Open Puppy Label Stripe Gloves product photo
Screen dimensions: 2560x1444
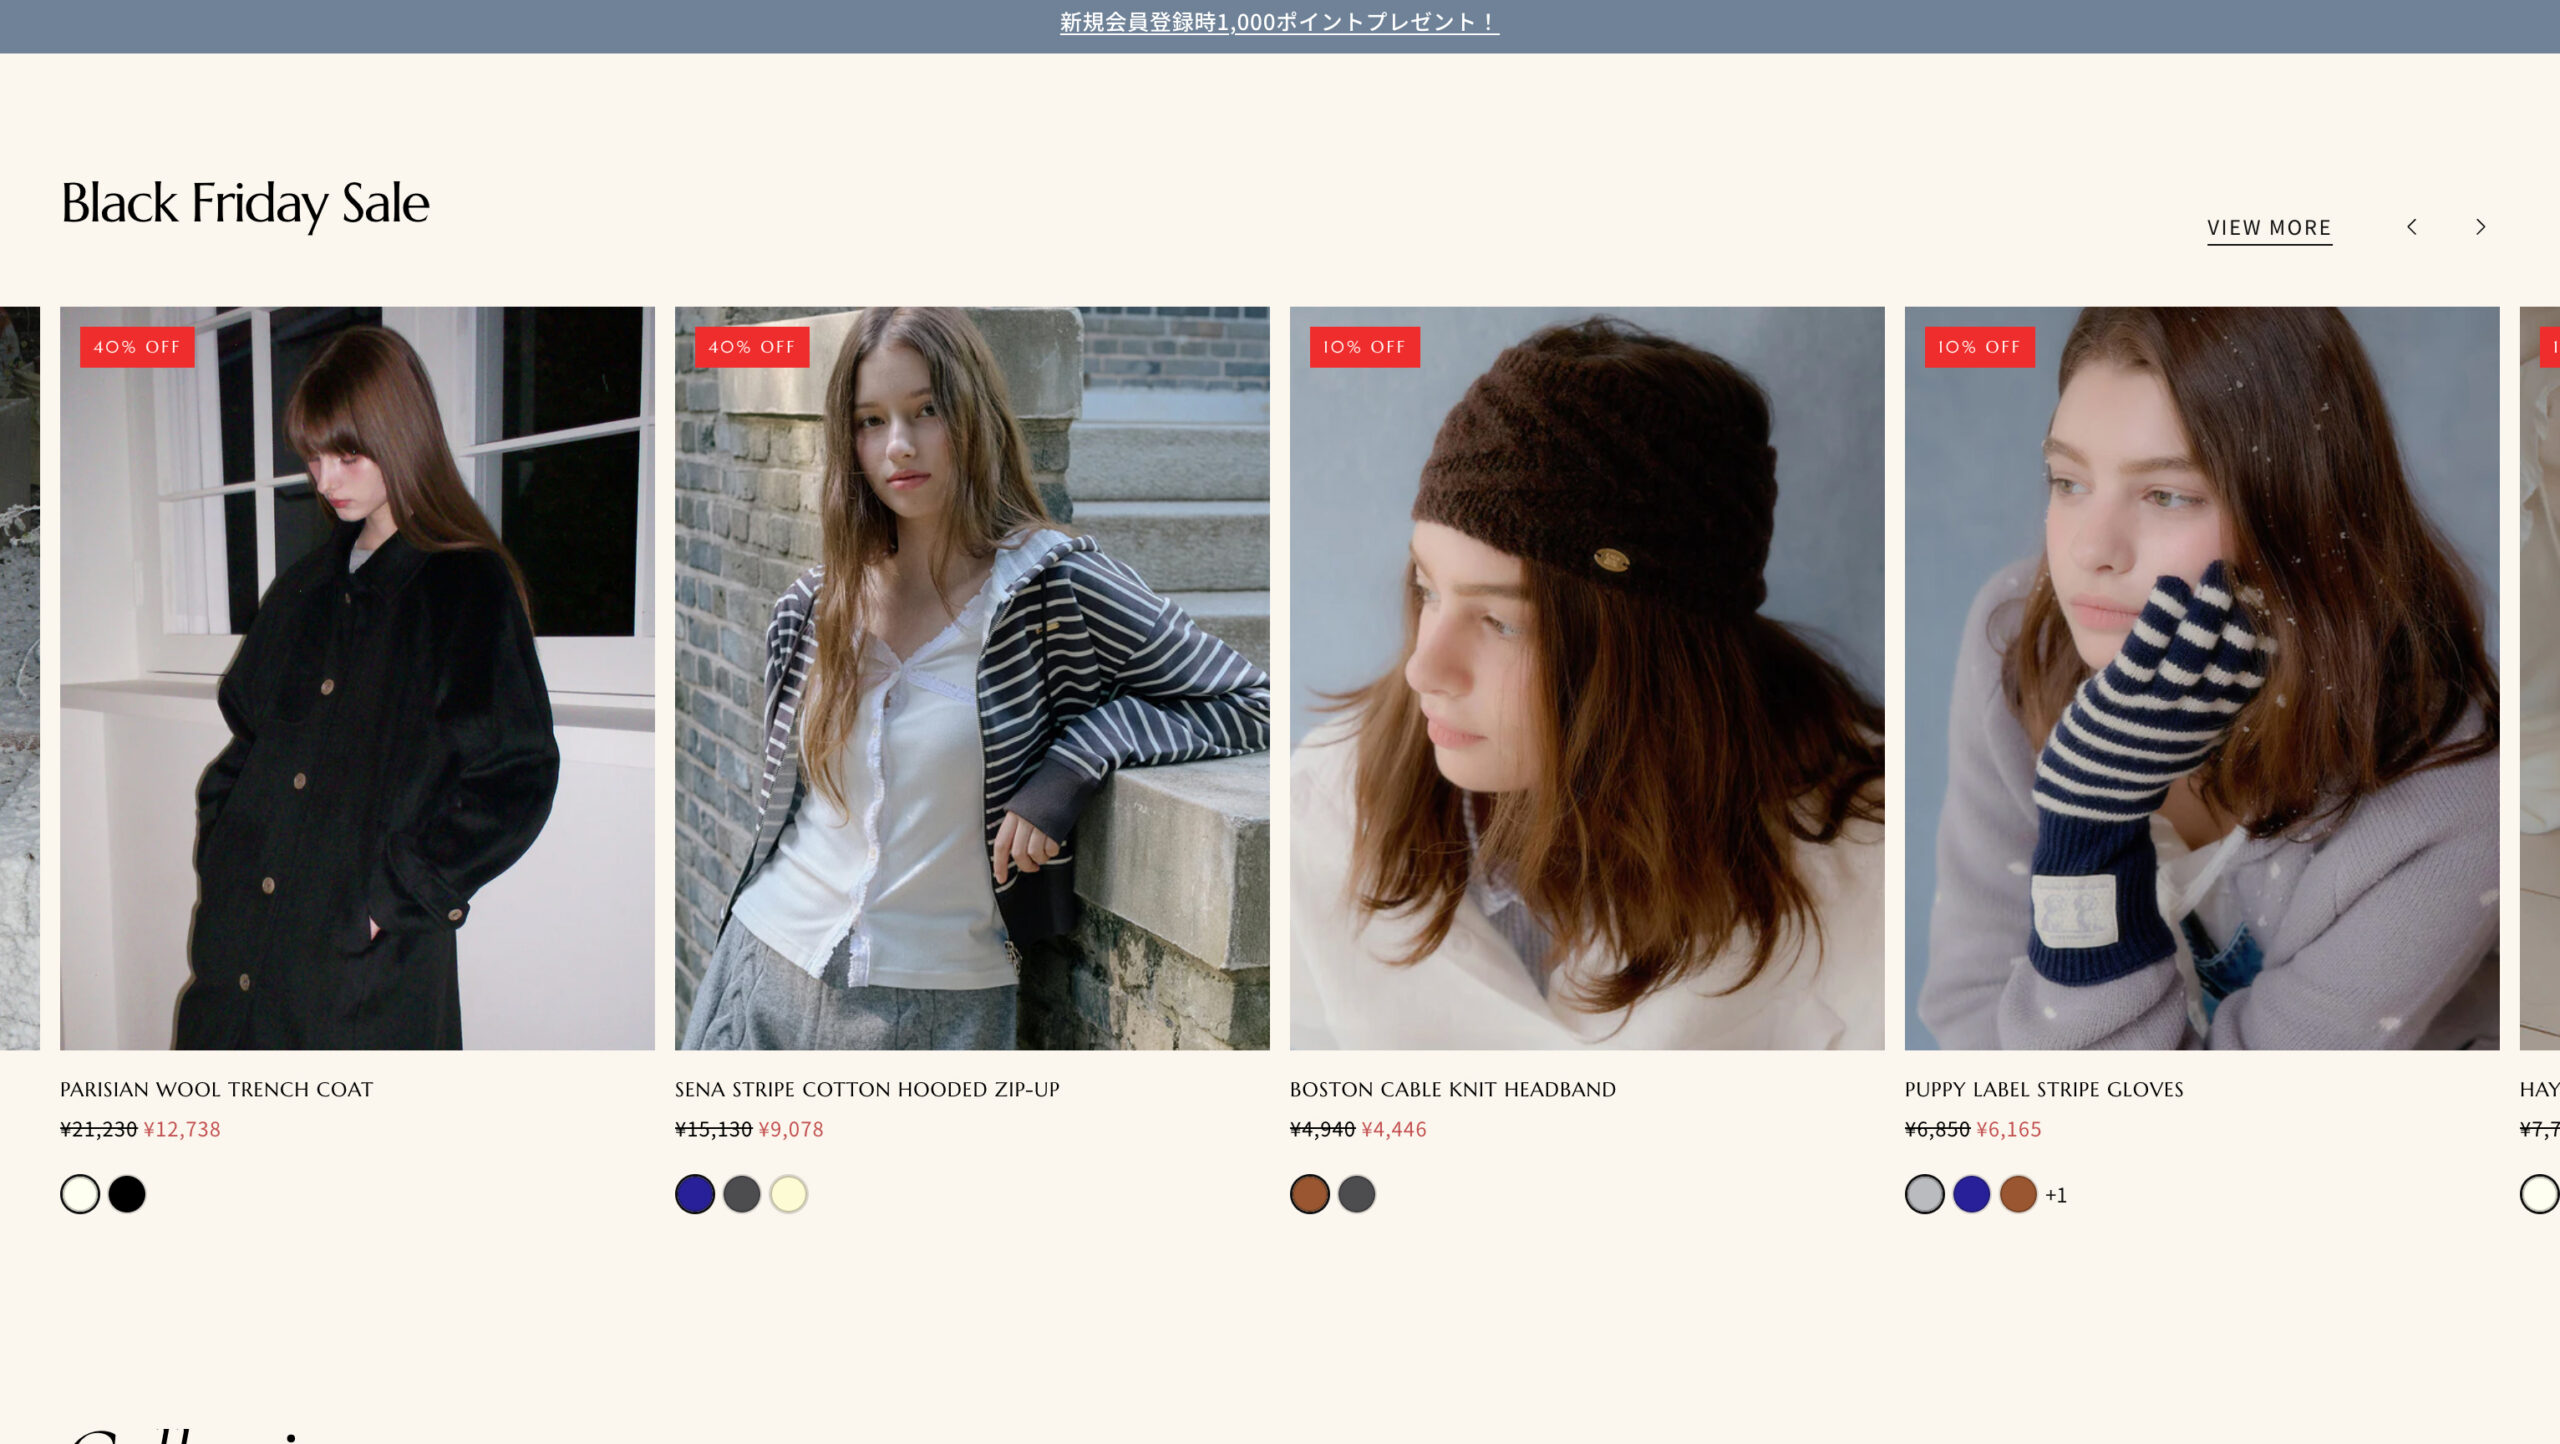tap(2202, 678)
